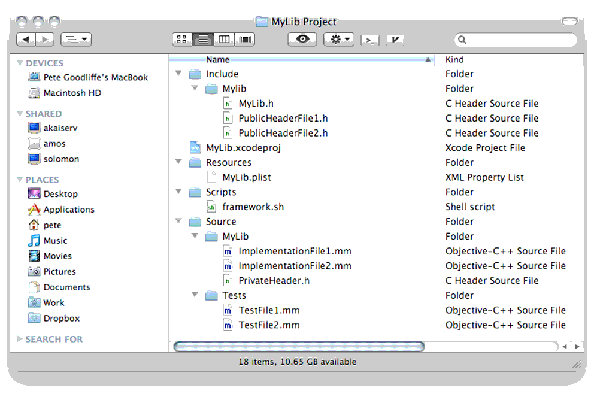The image size is (600, 403).
Task: Click the XML Property List kind cell
Action: (484, 178)
